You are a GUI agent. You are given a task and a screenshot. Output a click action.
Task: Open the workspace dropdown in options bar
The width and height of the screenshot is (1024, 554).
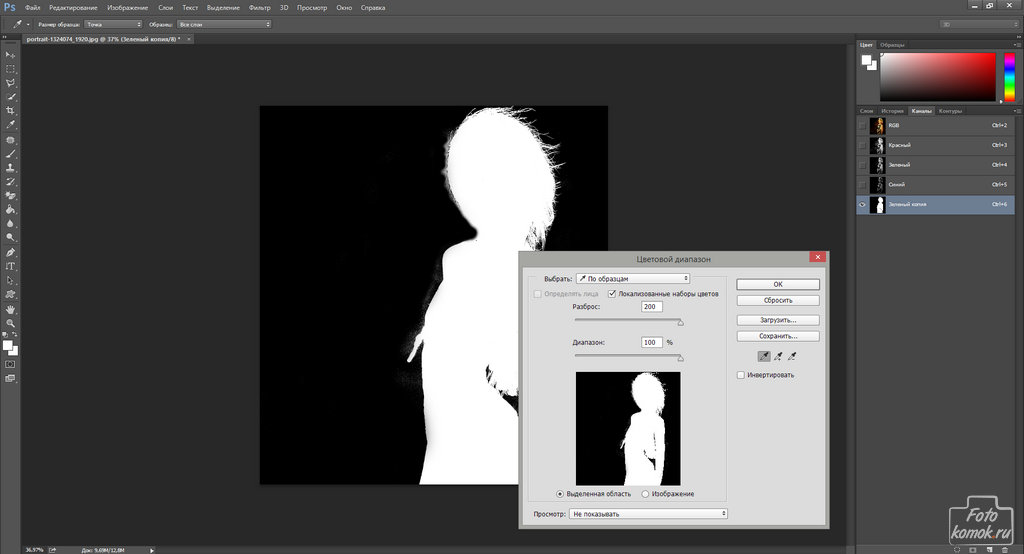pyautogui.click(x=979, y=24)
